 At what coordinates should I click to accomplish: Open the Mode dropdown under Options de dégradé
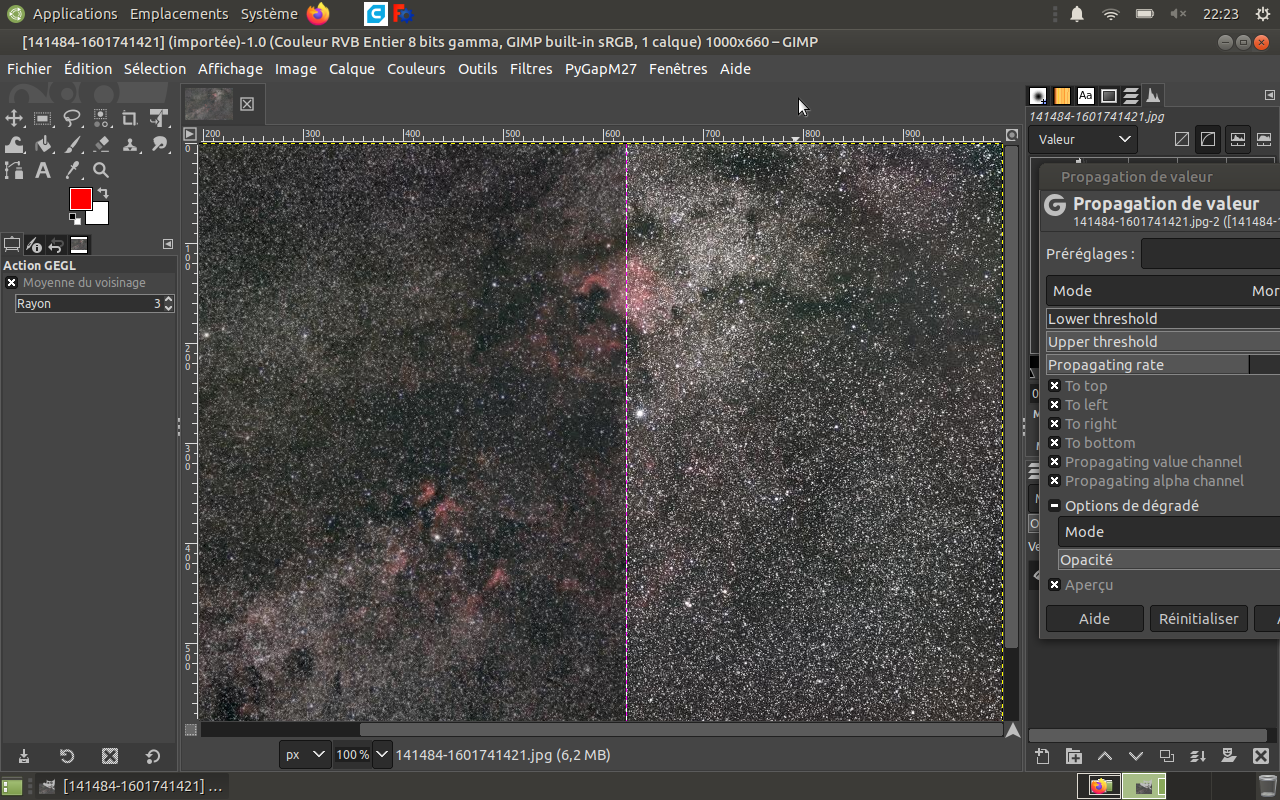[1169, 532]
